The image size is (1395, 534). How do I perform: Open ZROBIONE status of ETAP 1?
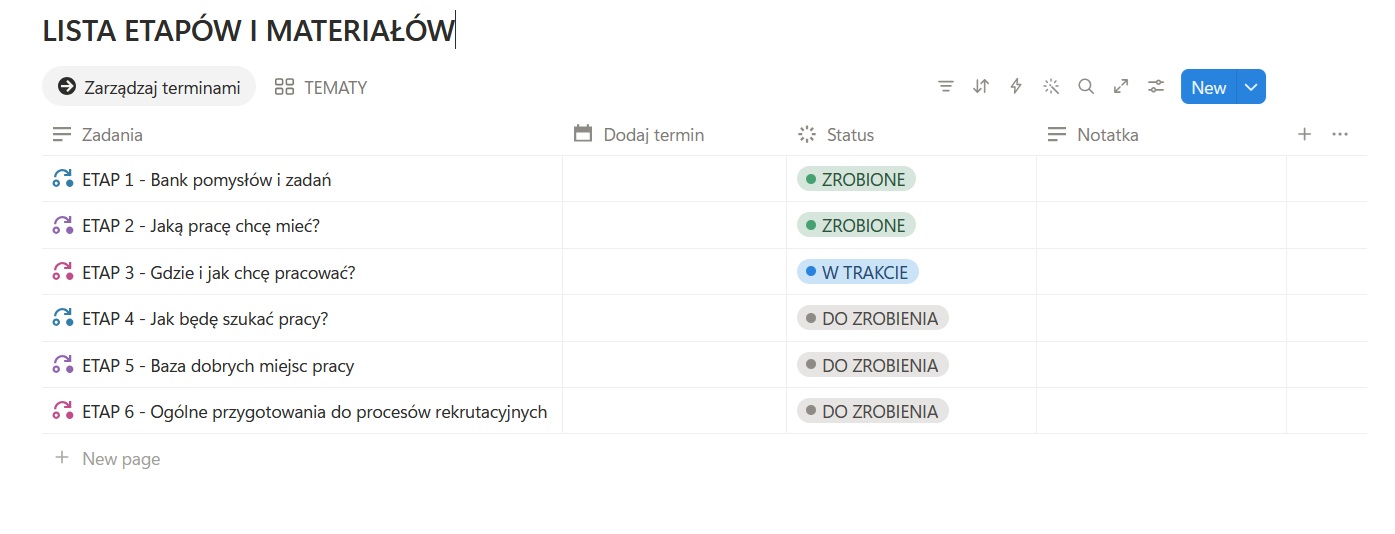[x=856, y=180]
